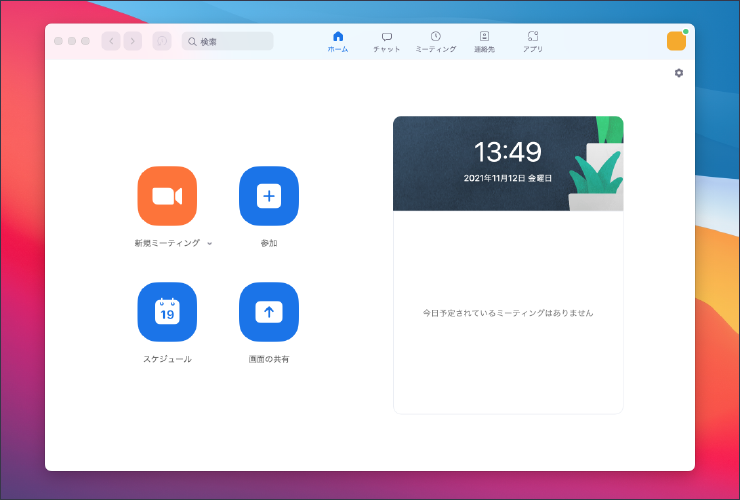Click the 参加 label text

(x=269, y=243)
